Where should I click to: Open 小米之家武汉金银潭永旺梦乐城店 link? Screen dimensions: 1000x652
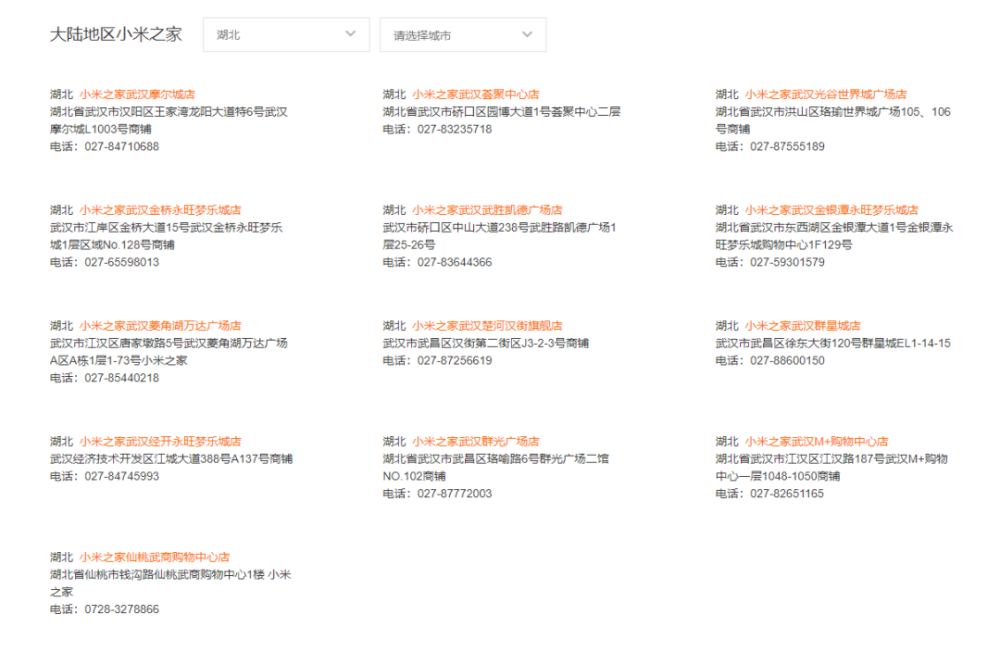click(832, 210)
